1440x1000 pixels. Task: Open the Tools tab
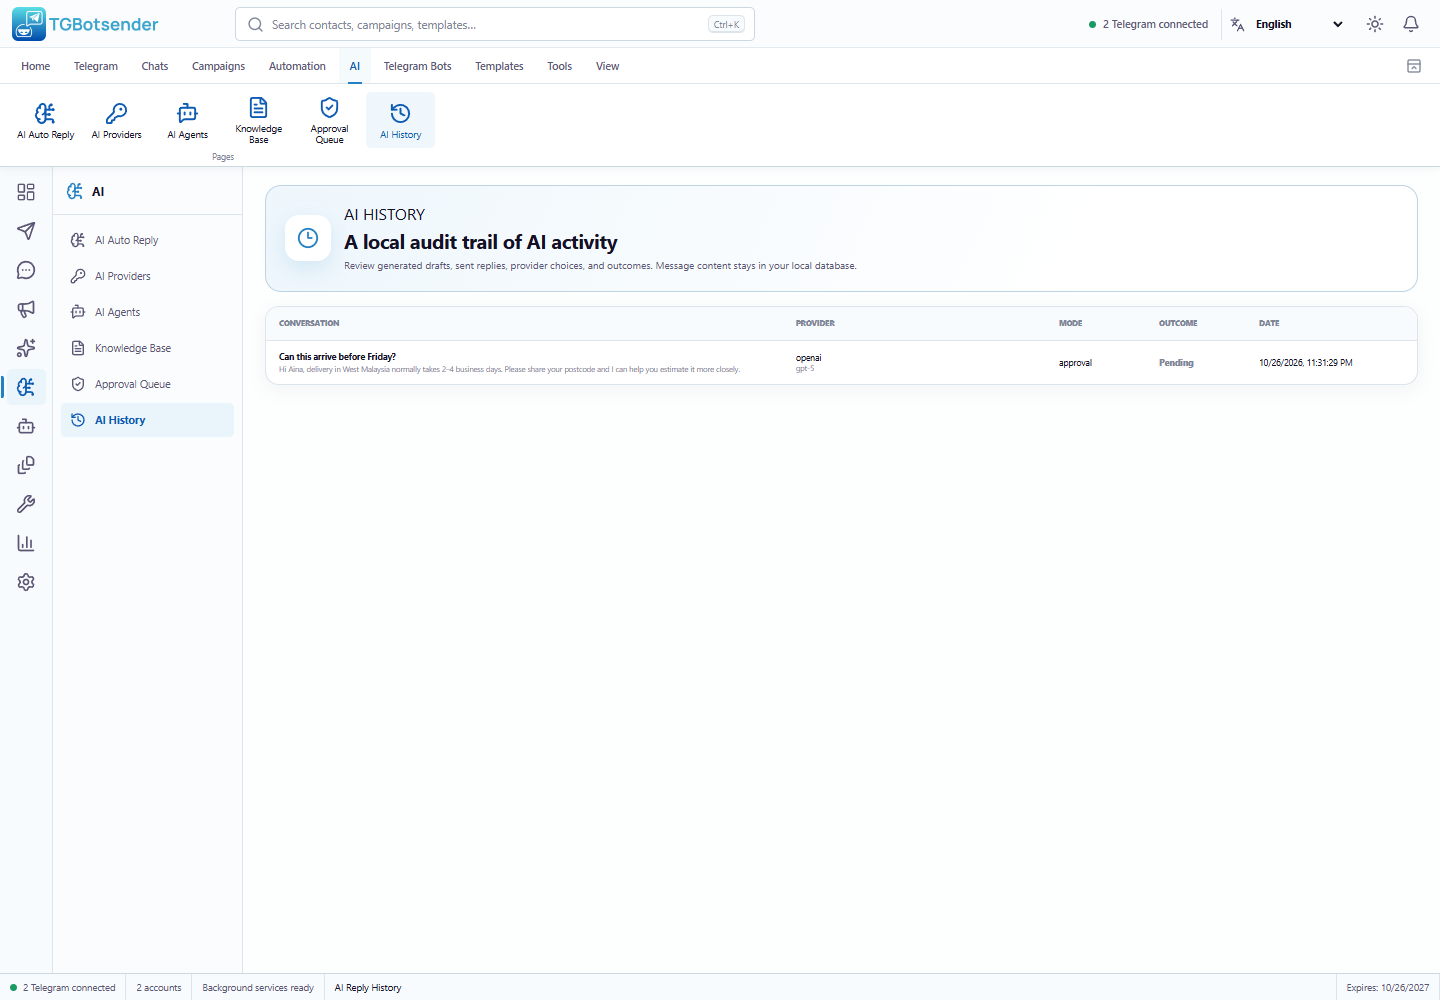click(x=560, y=66)
